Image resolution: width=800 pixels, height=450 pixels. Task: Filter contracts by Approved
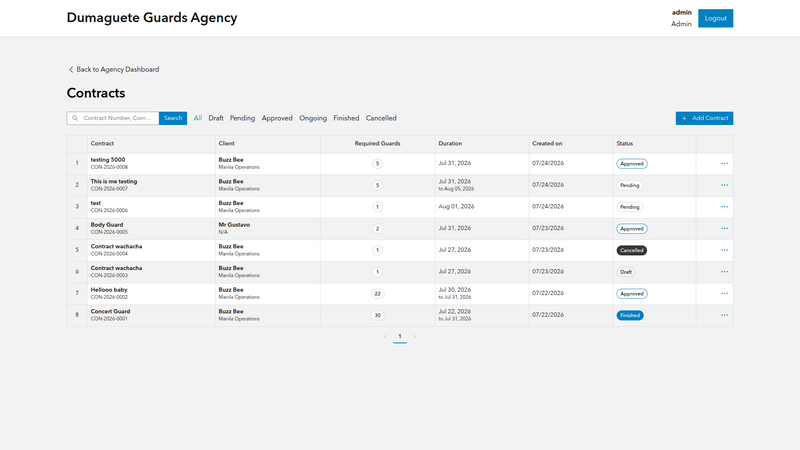coord(277,118)
